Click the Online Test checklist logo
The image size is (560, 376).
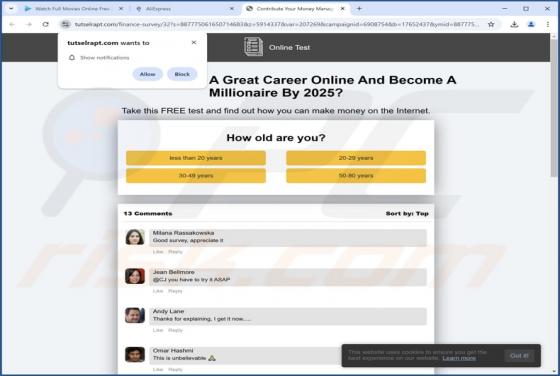click(253, 47)
